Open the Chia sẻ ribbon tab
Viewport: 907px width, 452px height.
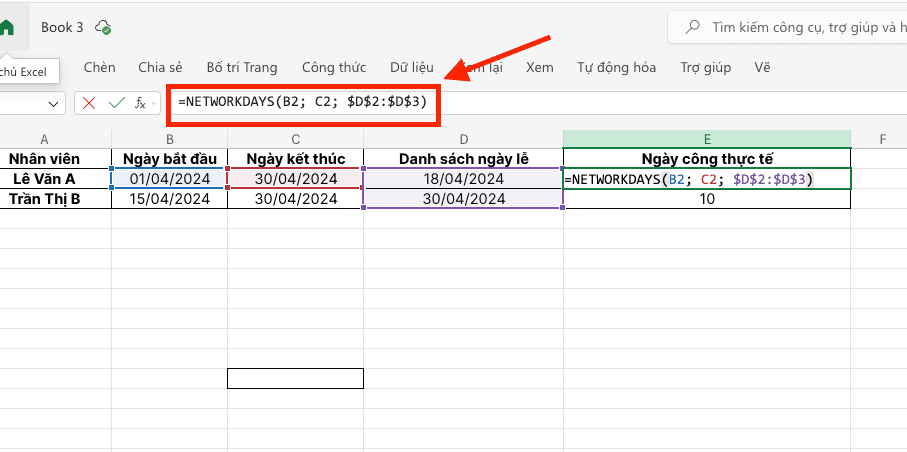point(160,68)
